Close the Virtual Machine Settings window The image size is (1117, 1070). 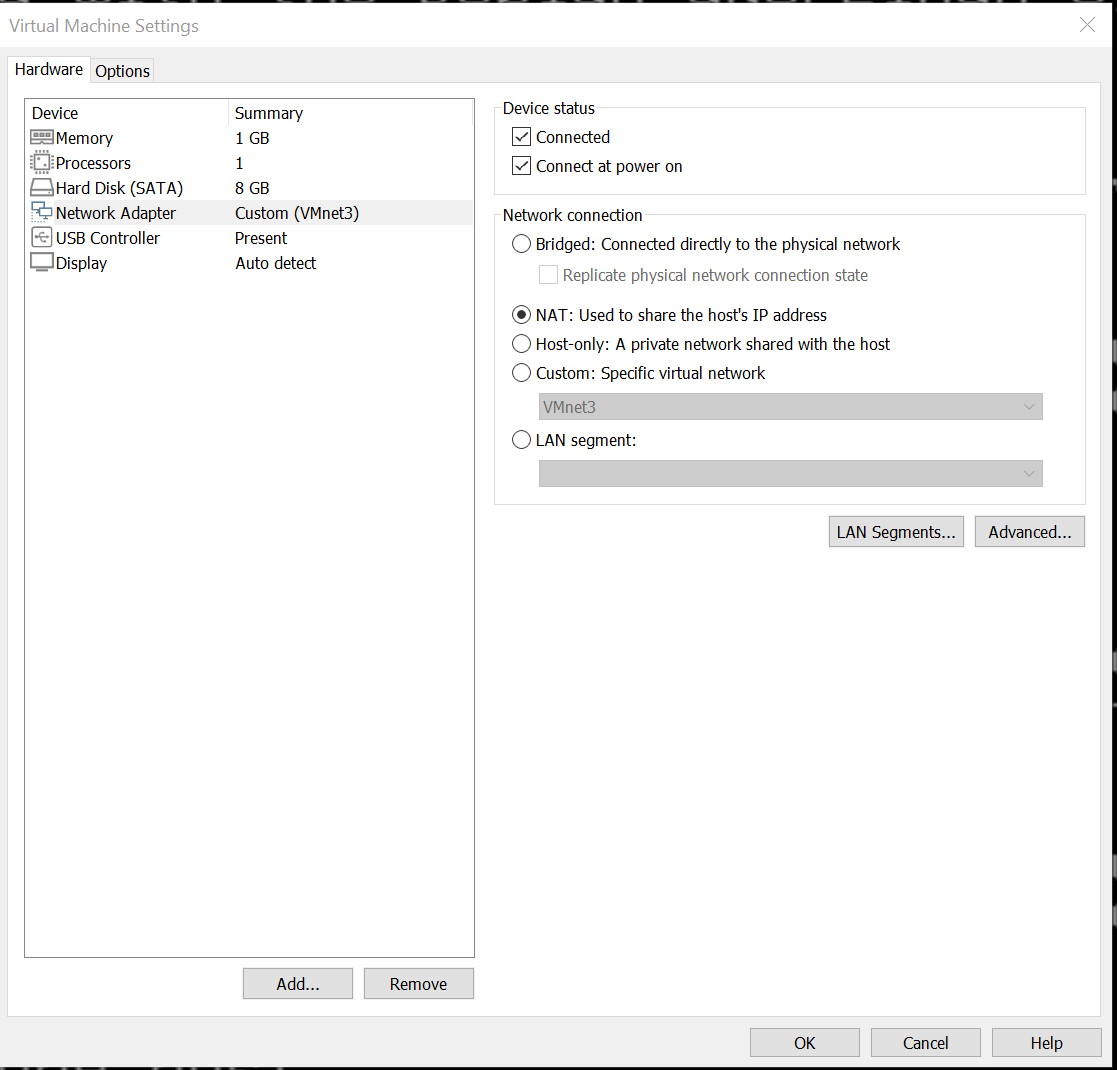(x=1087, y=26)
